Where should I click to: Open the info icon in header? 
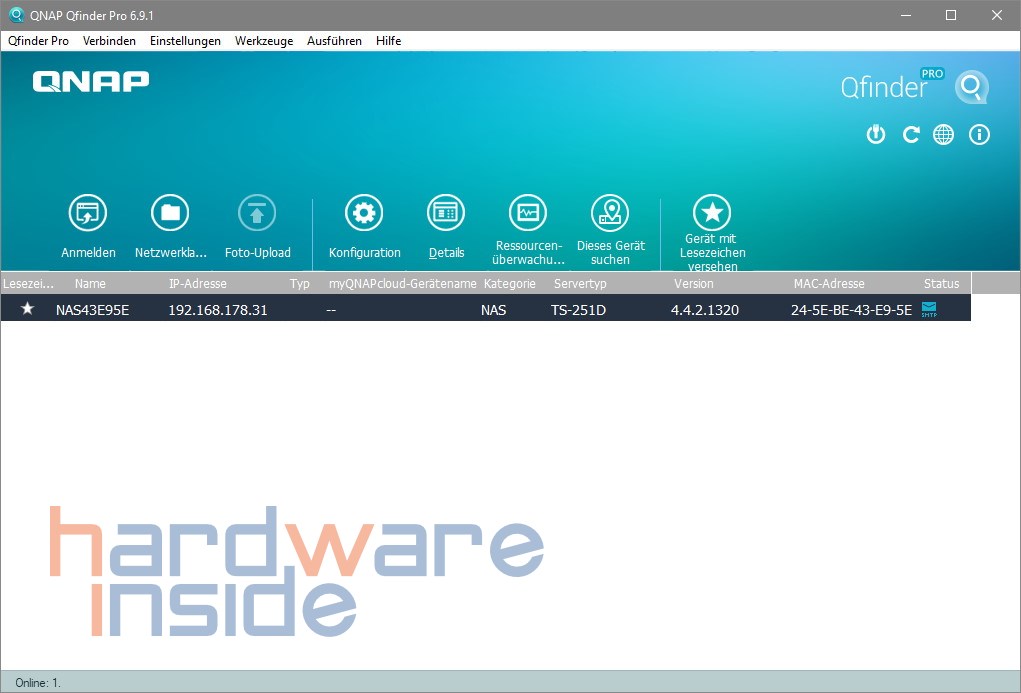click(979, 135)
